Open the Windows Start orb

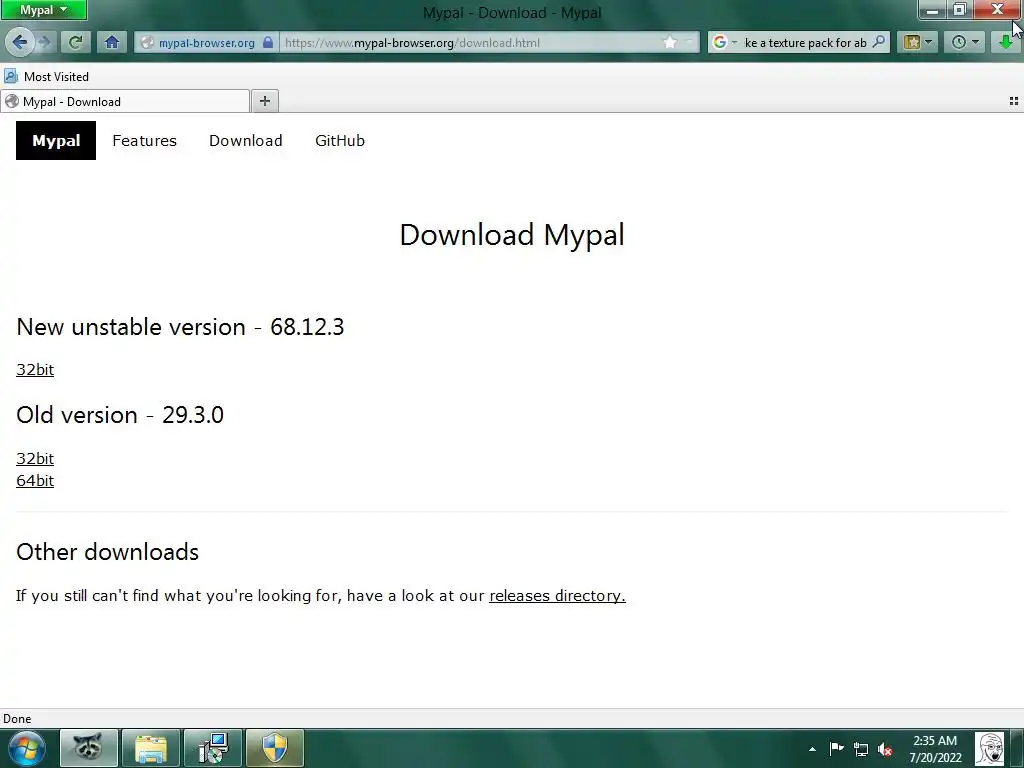coord(27,748)
